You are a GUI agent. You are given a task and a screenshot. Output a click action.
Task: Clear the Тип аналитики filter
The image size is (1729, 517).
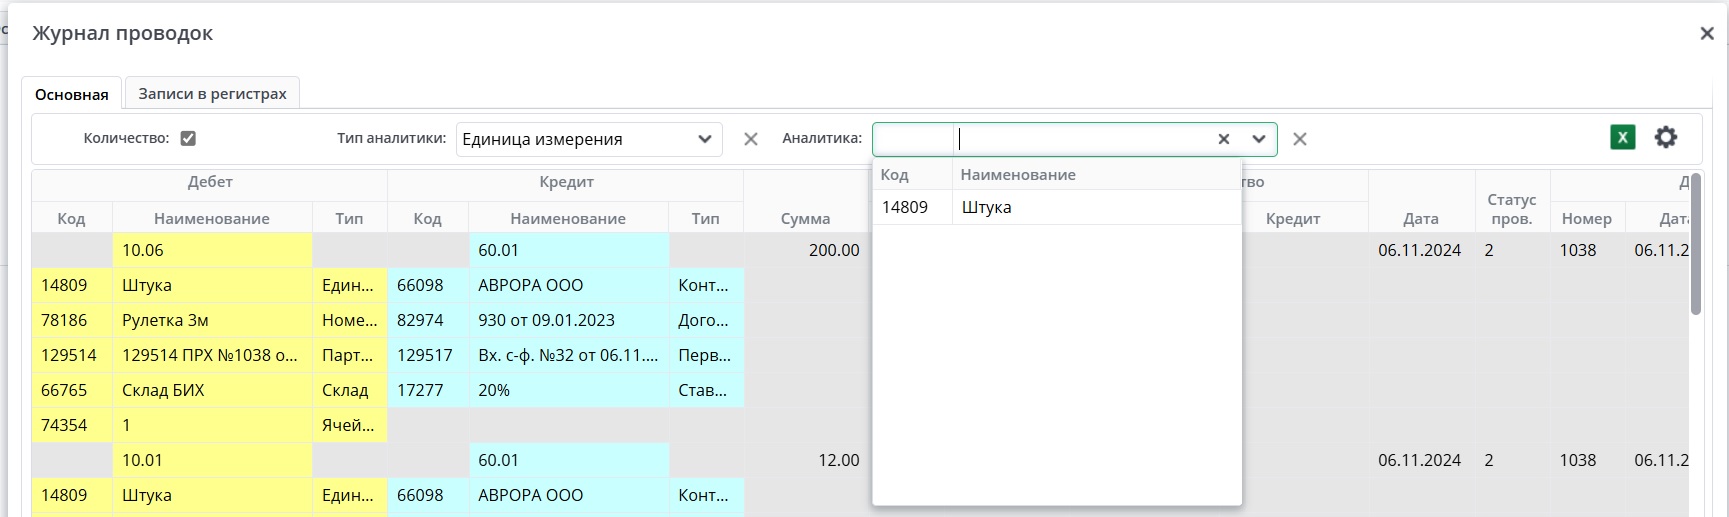tap(750, 139)
